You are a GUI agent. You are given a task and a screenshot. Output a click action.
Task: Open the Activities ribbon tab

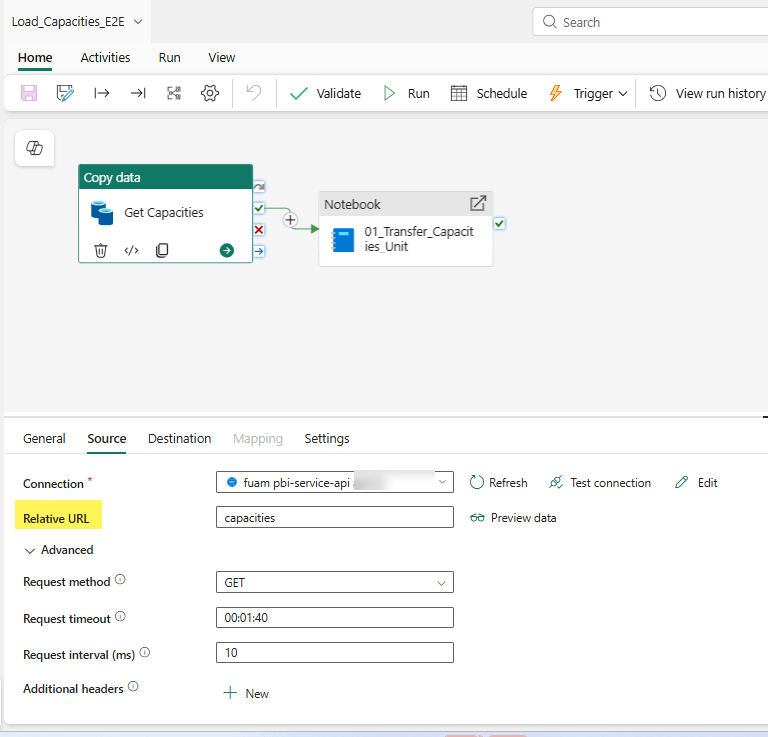(x=105, y=58)
